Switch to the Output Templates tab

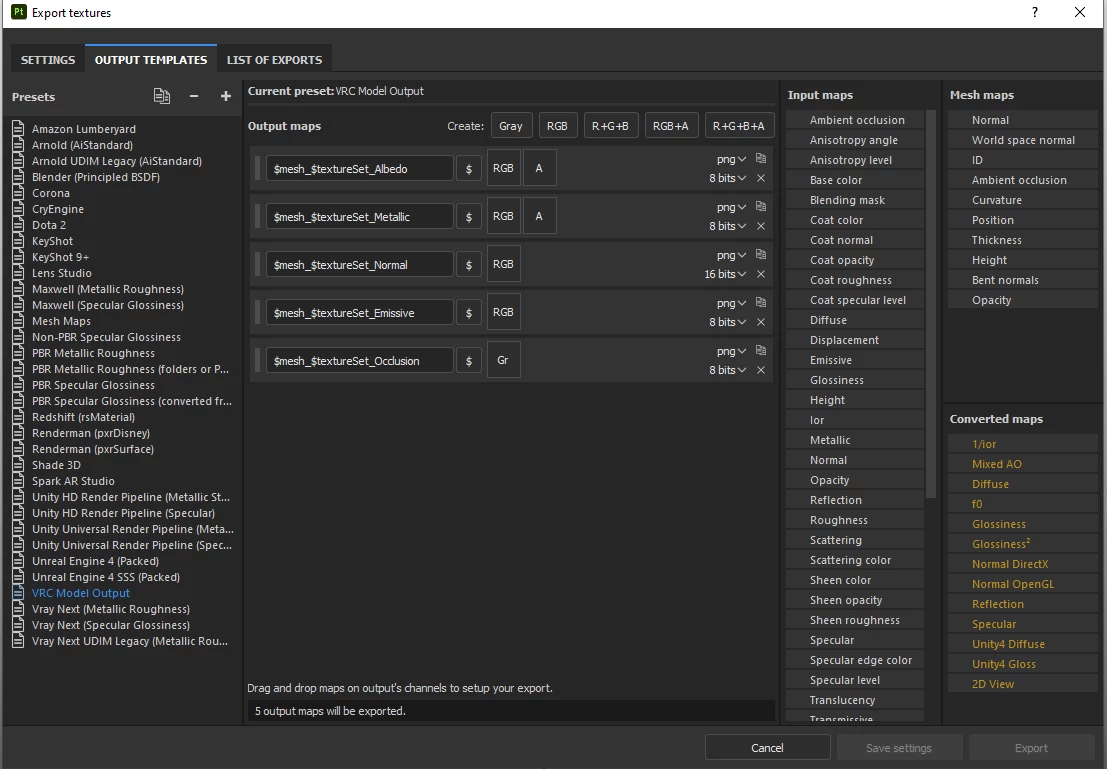click(151, 59)
